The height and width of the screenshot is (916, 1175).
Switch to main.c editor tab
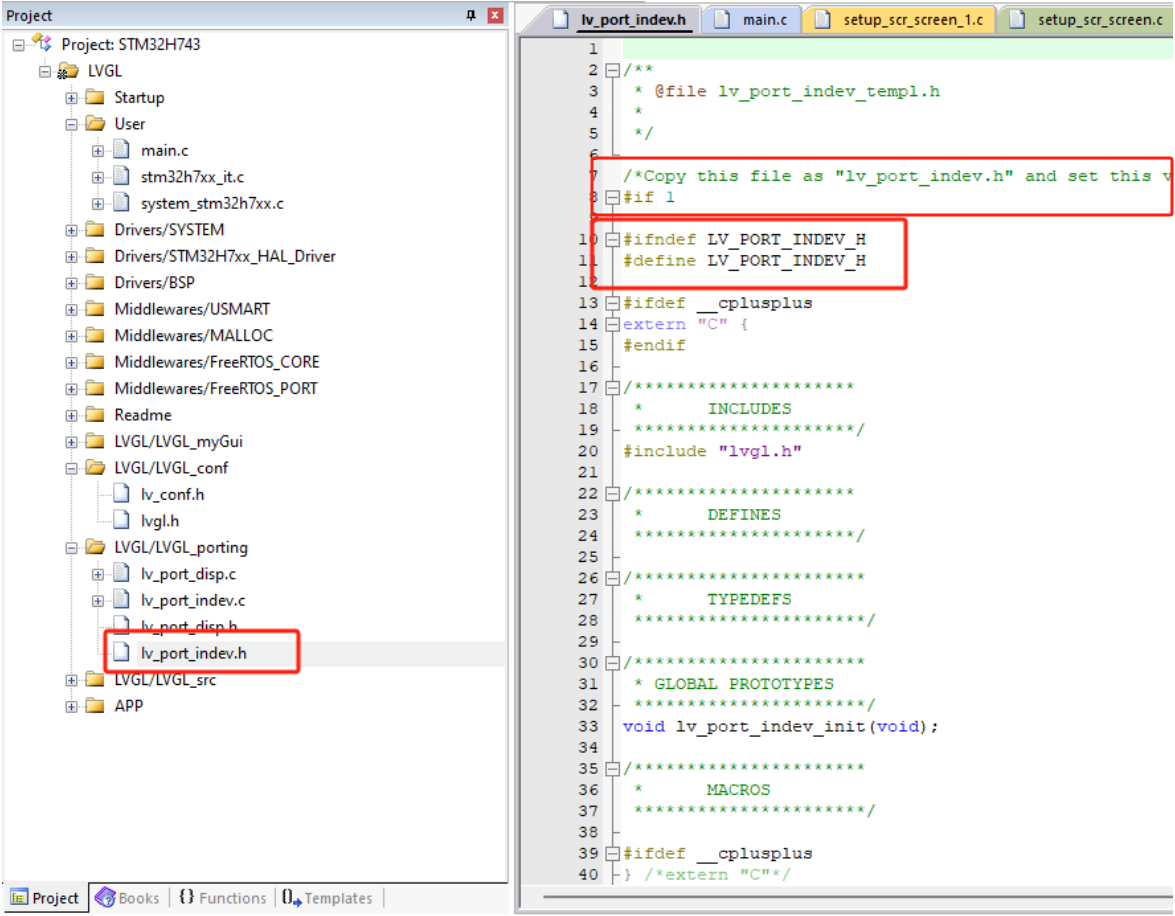pyautogui.click(x=753, y=19)
